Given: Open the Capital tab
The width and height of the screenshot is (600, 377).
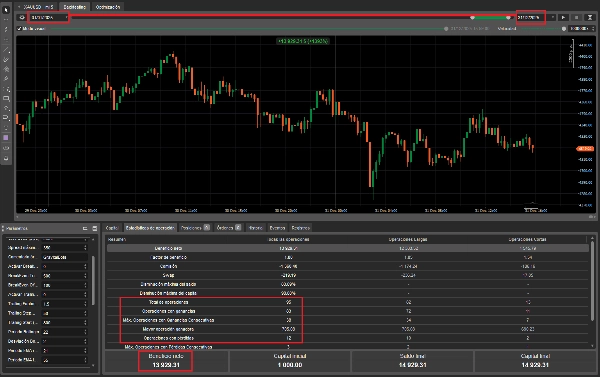Looking at the screenshot, I should pyautogui.click(x=112, y=228).
